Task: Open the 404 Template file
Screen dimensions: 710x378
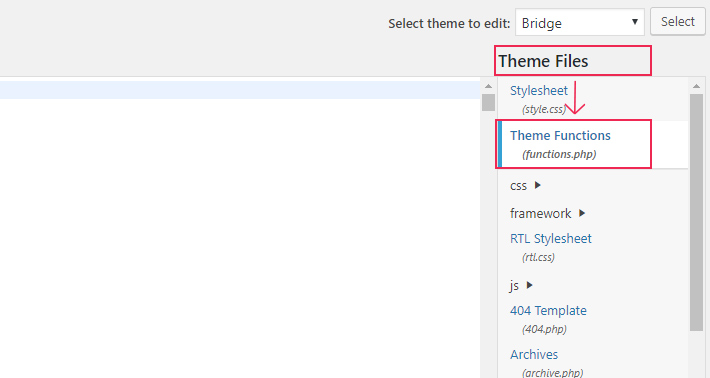Action: coord(548,319)
